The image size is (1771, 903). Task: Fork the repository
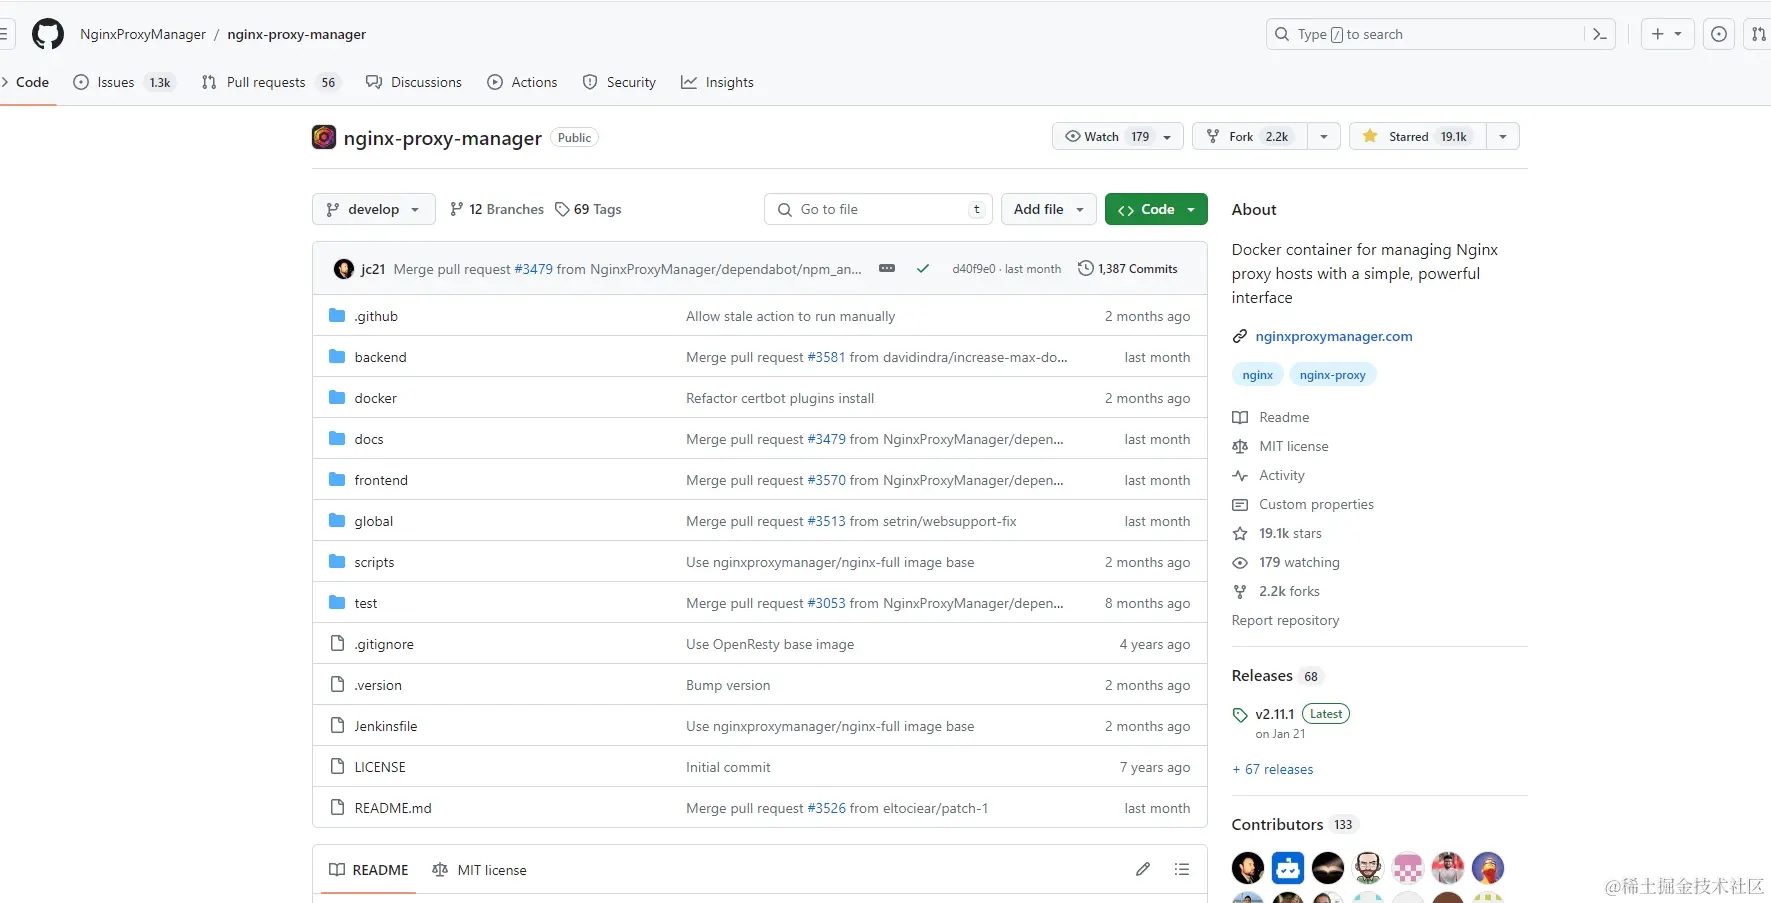1250,137
